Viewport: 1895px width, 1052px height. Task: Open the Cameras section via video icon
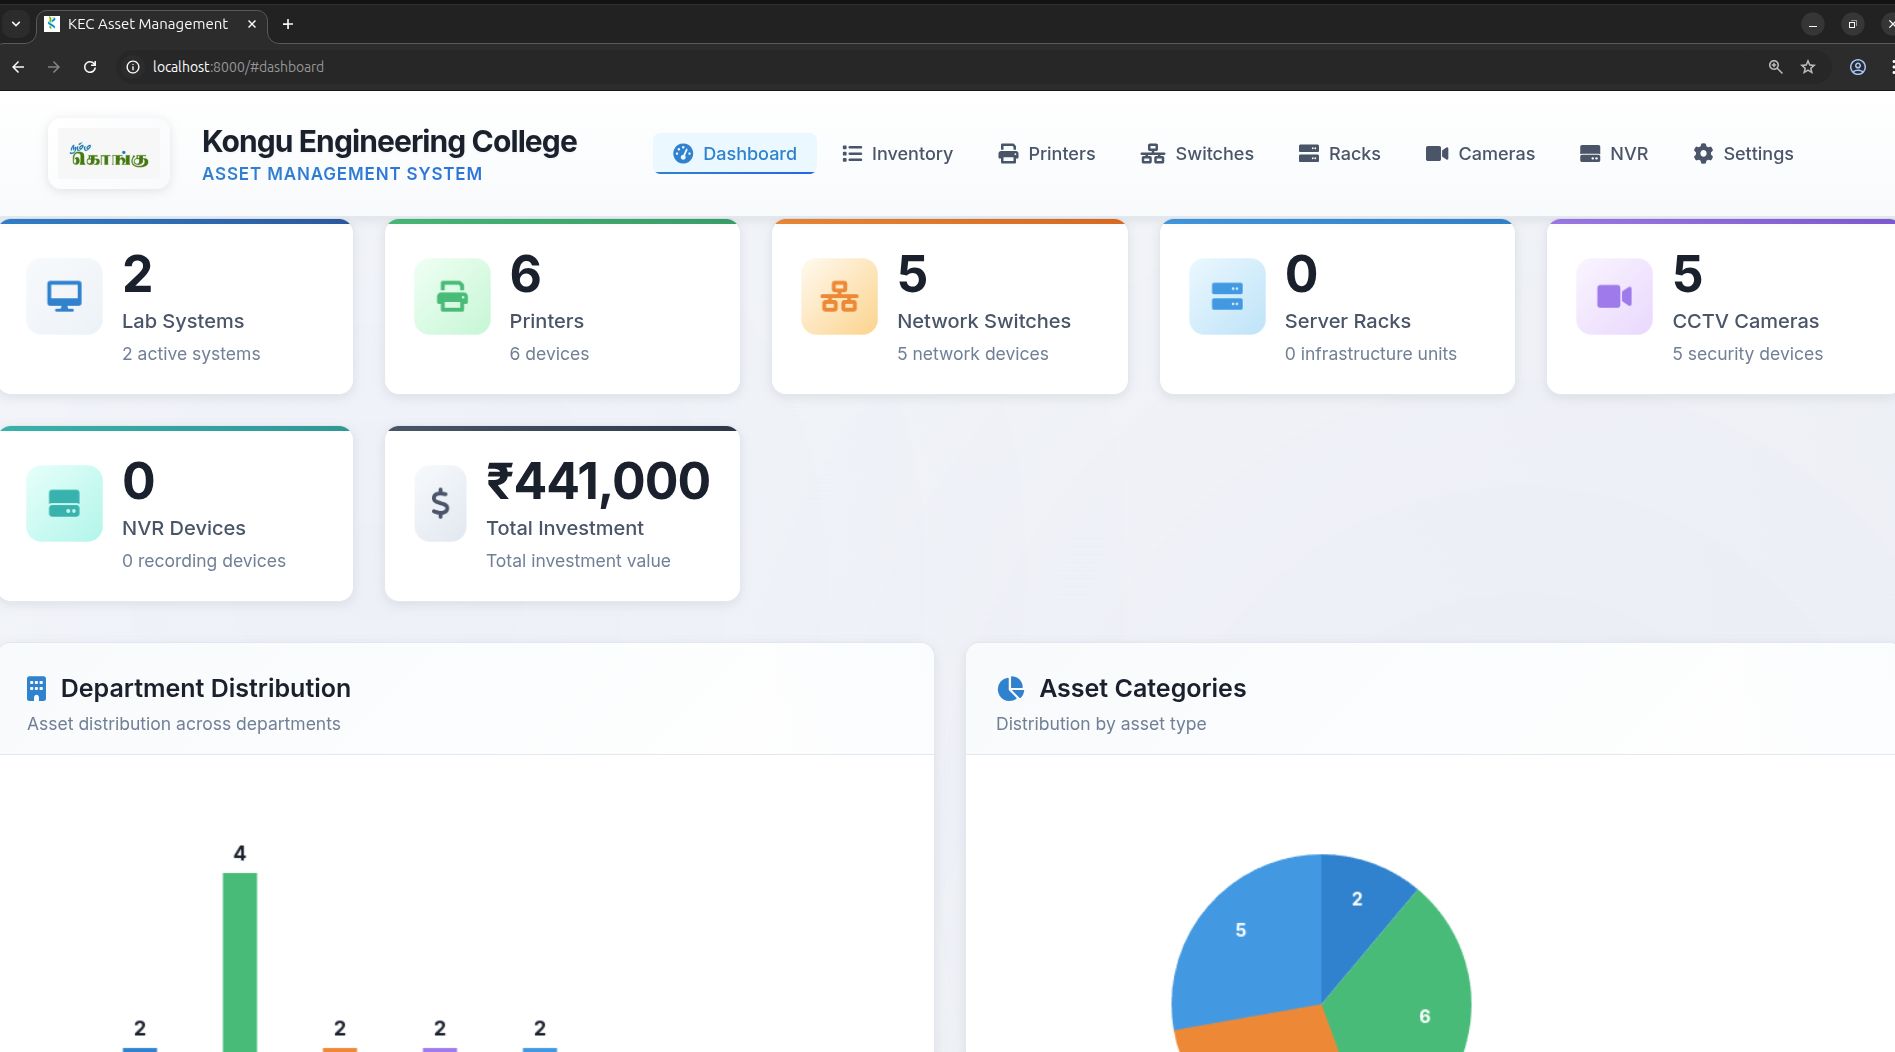pyautogui.click(x=1437, y=153)
